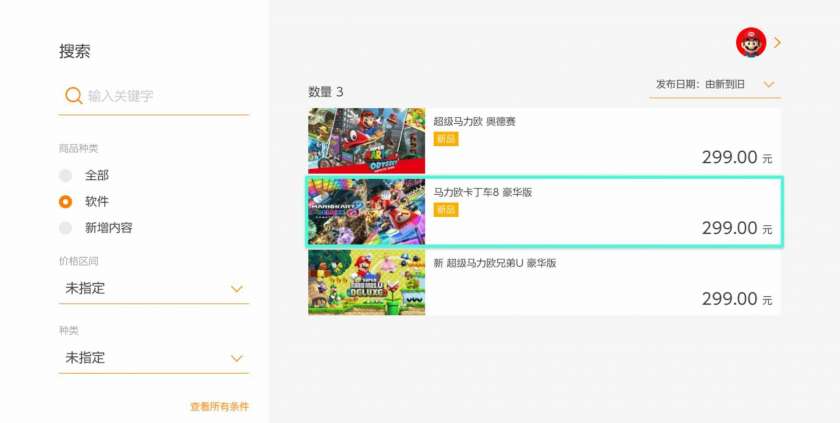Select the 超级马力欧 奥德赛 list entry
This screenshot has height=423, width=840.
click(544, 141)
